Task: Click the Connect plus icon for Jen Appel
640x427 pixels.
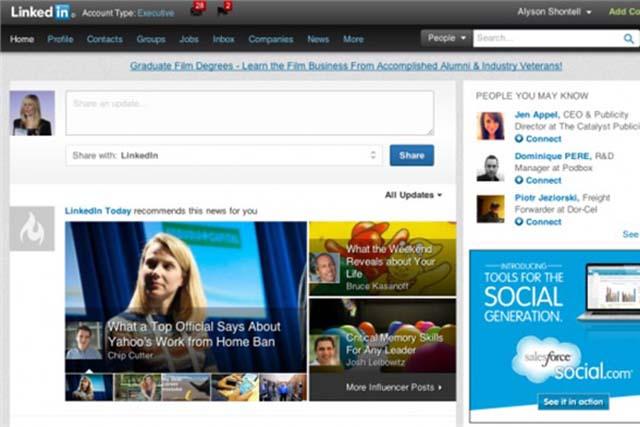Action: 519,139
